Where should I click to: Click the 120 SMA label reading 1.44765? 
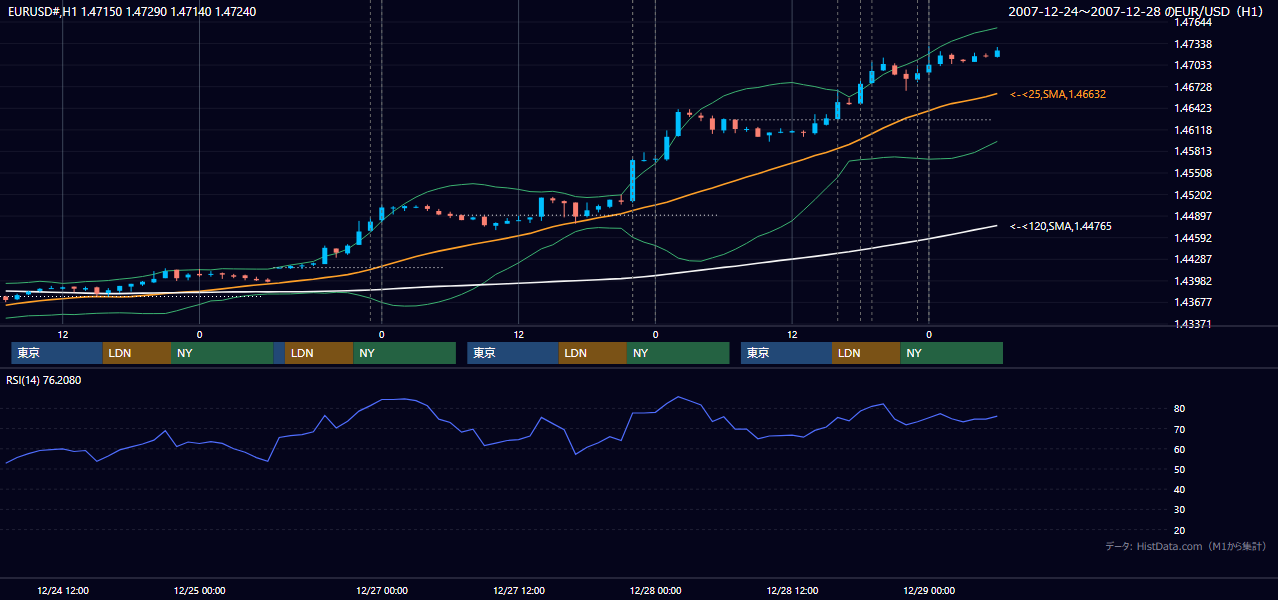(x=1060, y=227)
